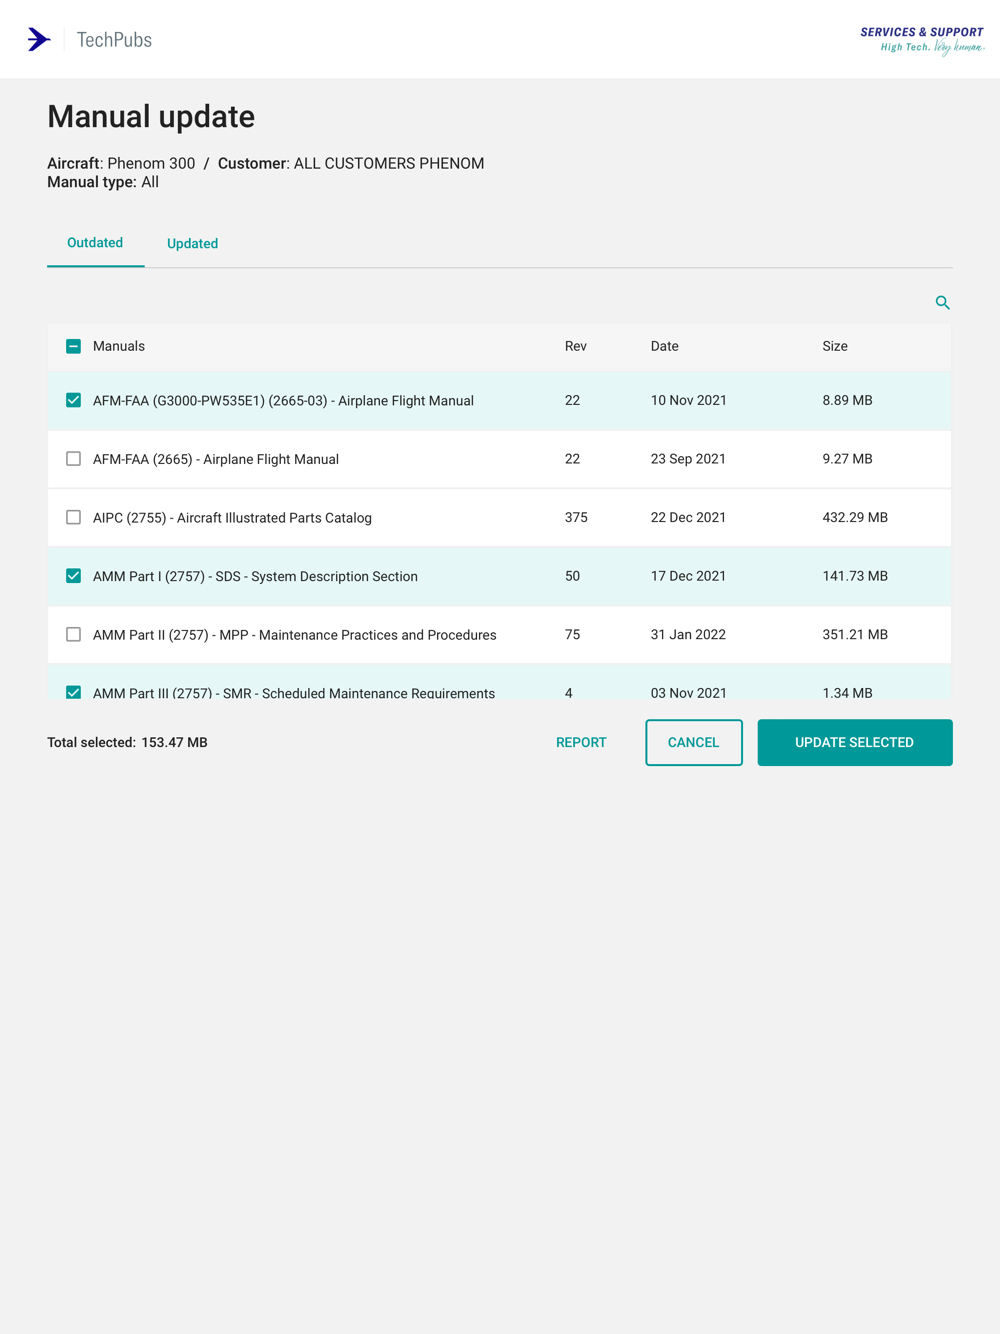This screenshot has height=1334, width=1000.
Task: Switch to the Updated tab
Action: pyautogui.click(x=192, y=244)
